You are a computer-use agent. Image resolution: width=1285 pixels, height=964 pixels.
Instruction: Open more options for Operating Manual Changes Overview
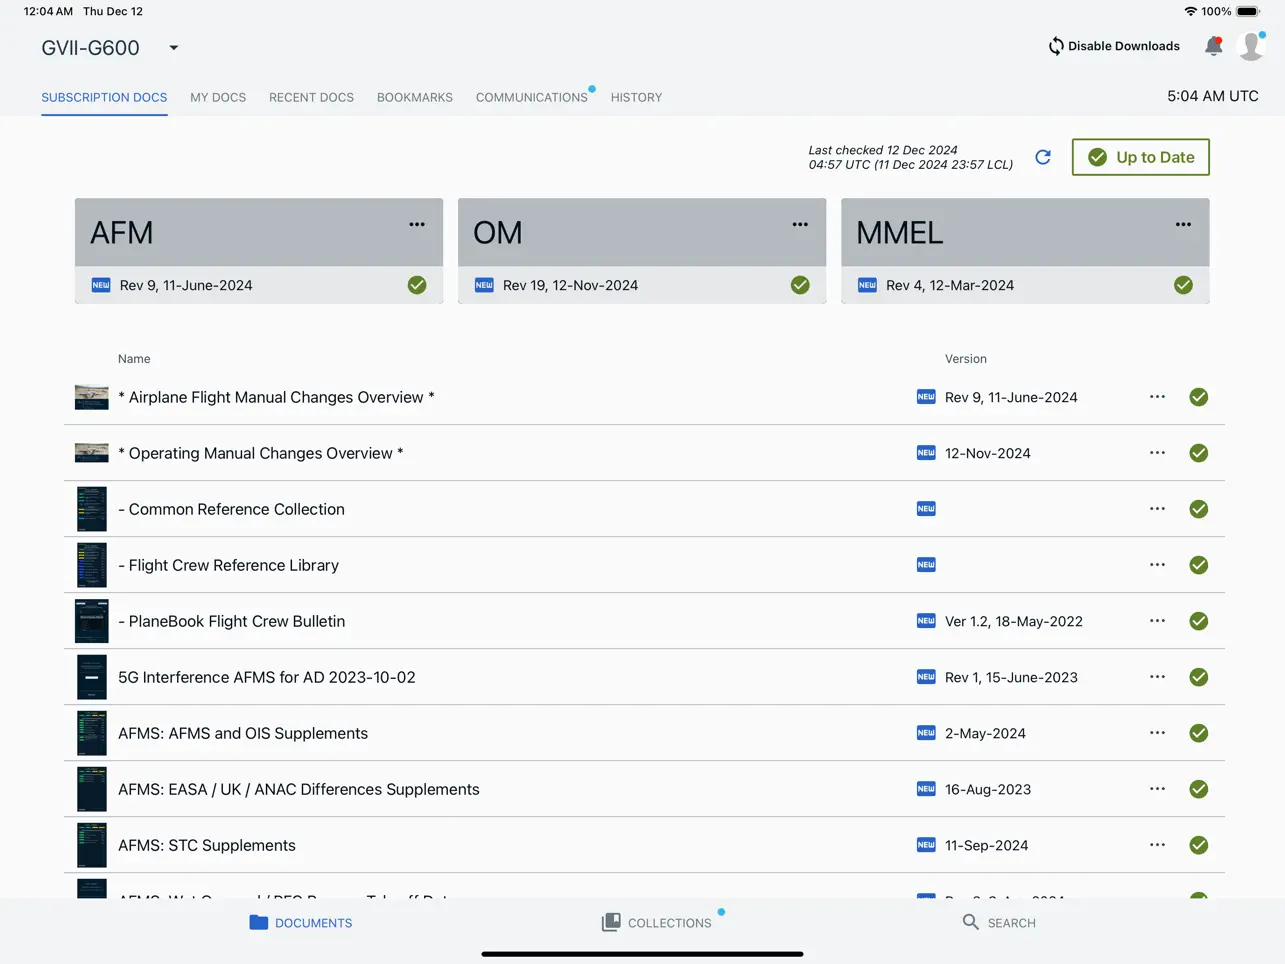pos(1157,453)
